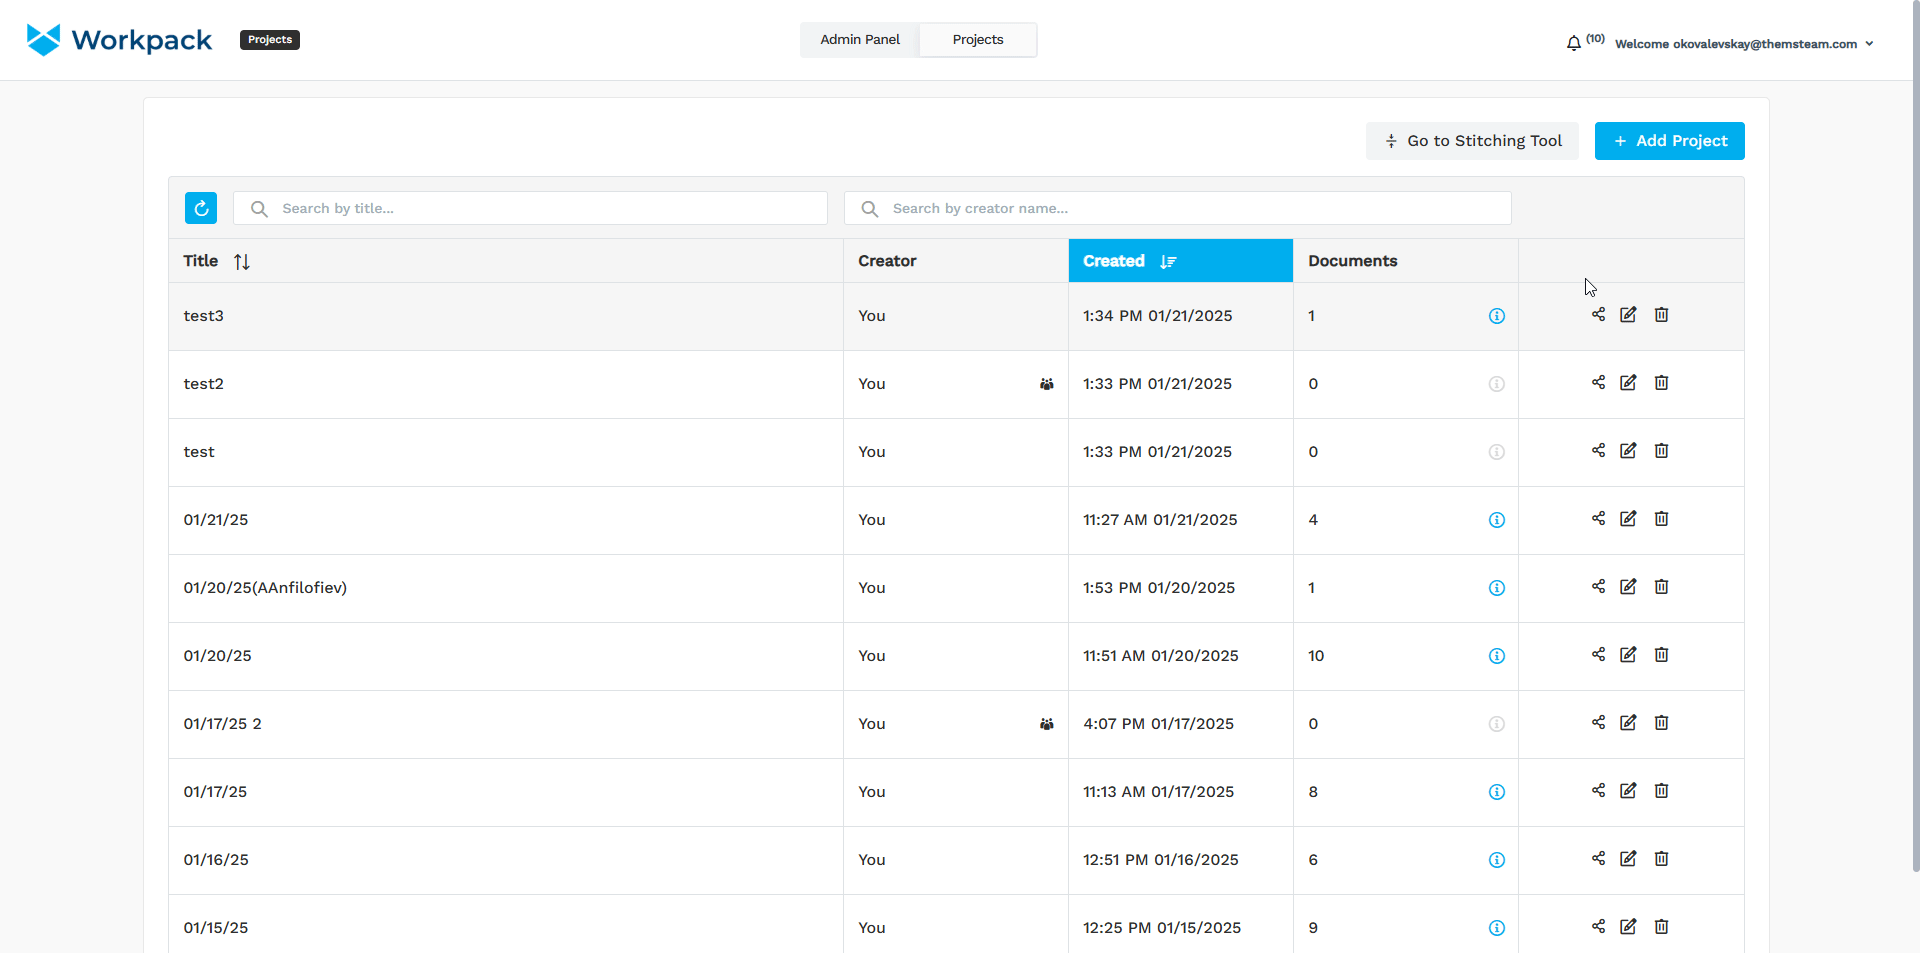Image resolution: width=1920 pixels, height=953 pixels.
Task: Delete the 01/20/25 project
Action: pos(1661,655)
